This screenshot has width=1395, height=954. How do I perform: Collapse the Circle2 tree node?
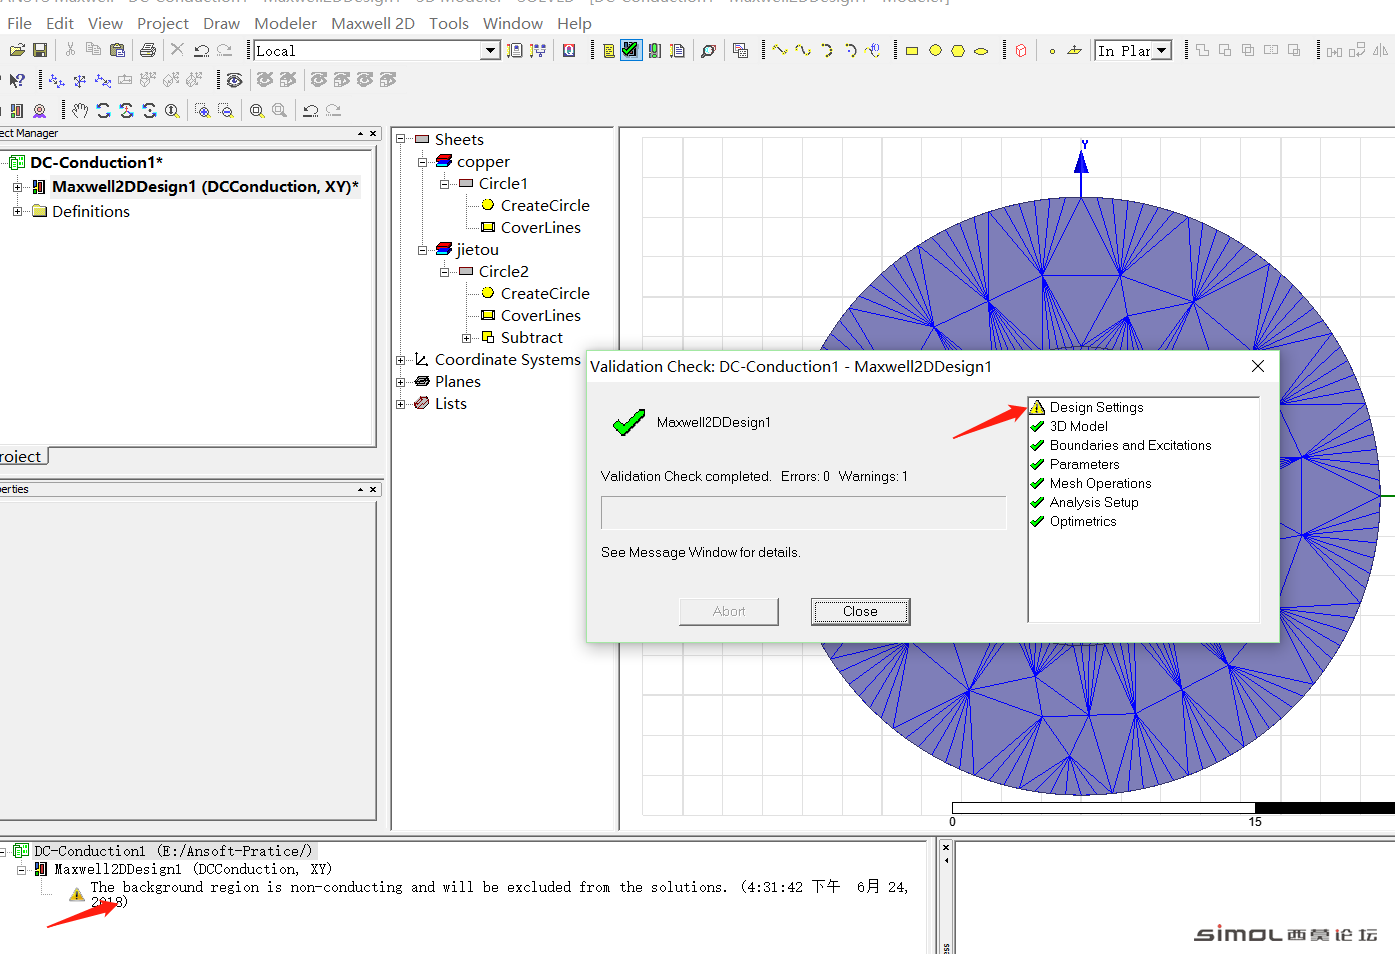pos(445,272)
